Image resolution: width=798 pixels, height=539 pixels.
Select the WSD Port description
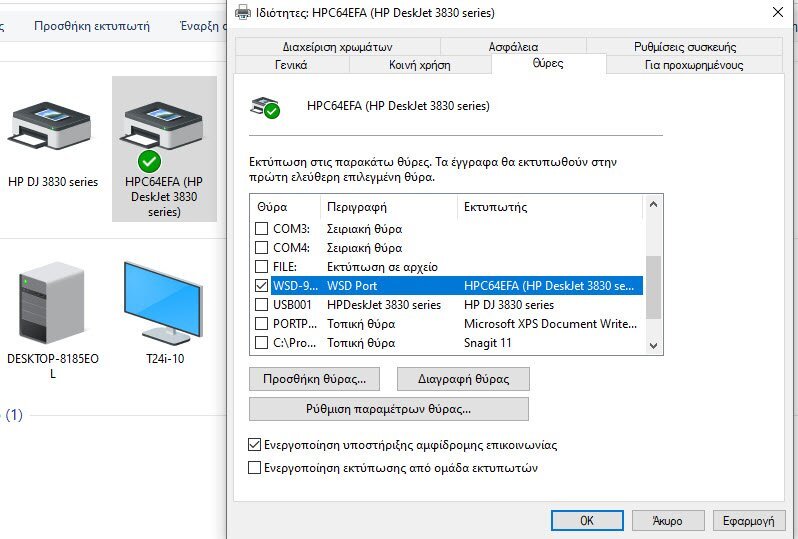[x=352, y=286]
